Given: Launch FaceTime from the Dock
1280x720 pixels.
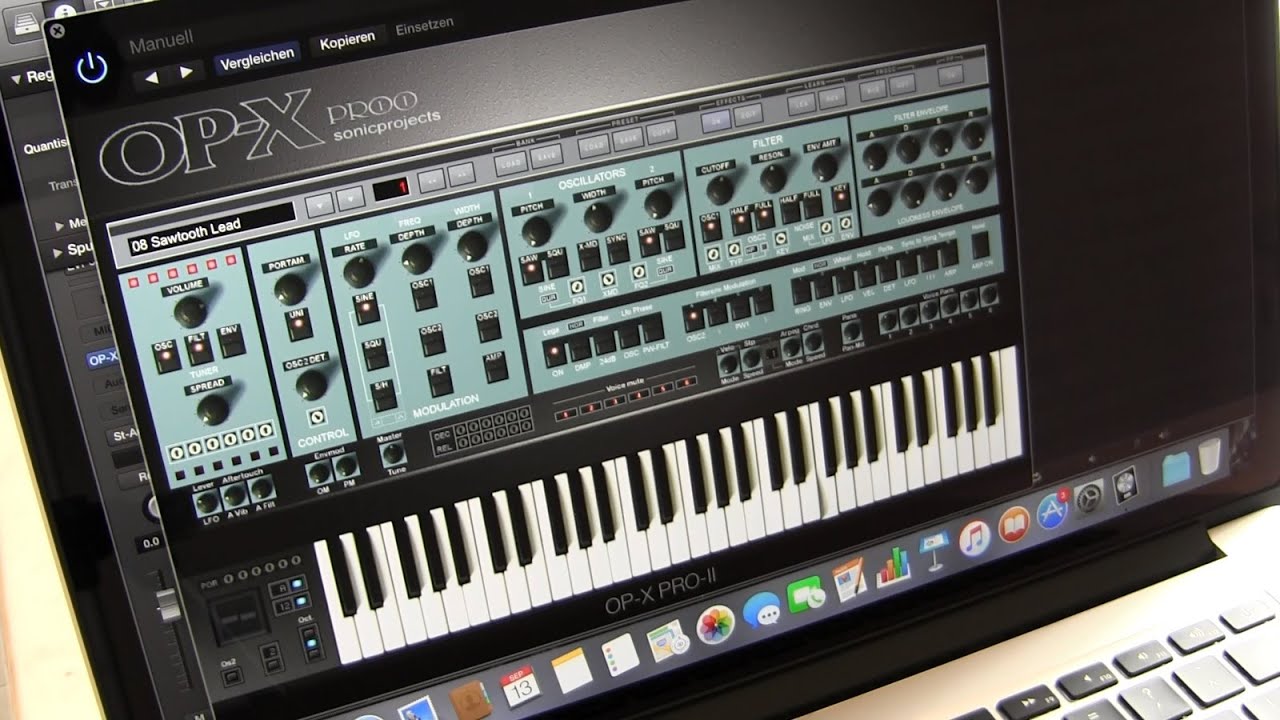Looking at the screenshot, I should click(805, 595).
